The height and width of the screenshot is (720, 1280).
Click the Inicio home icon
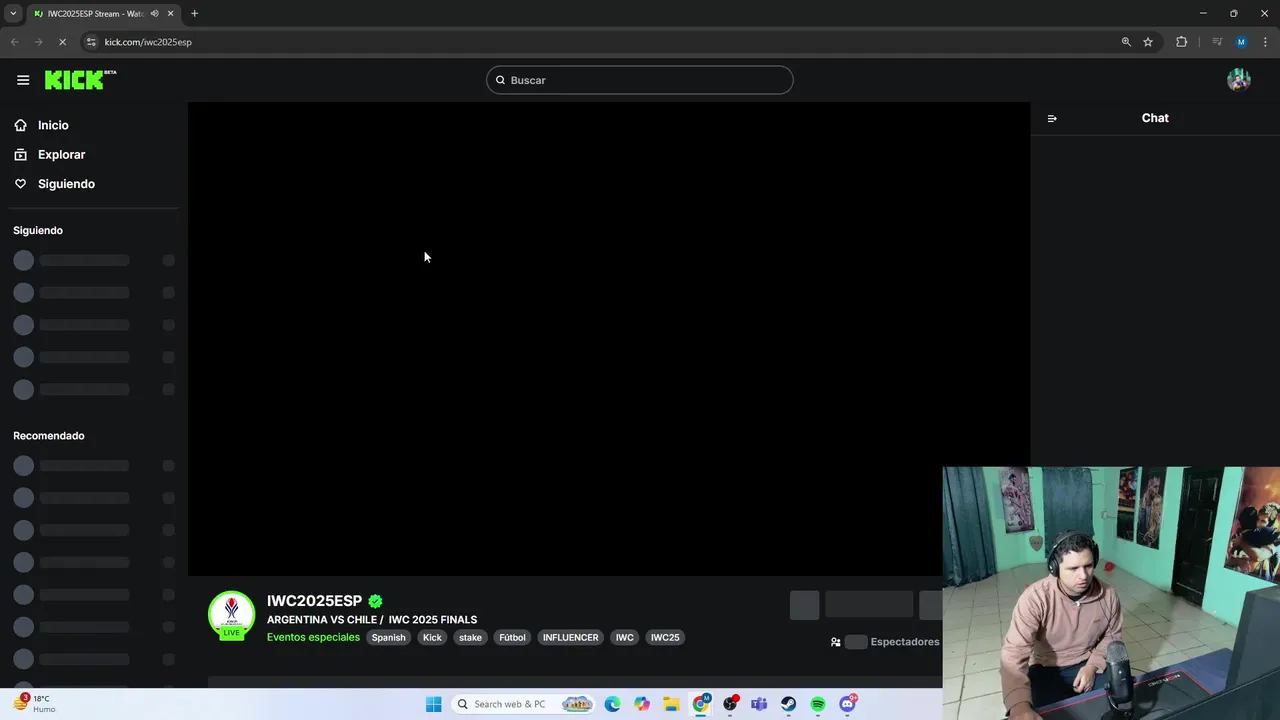20,125
